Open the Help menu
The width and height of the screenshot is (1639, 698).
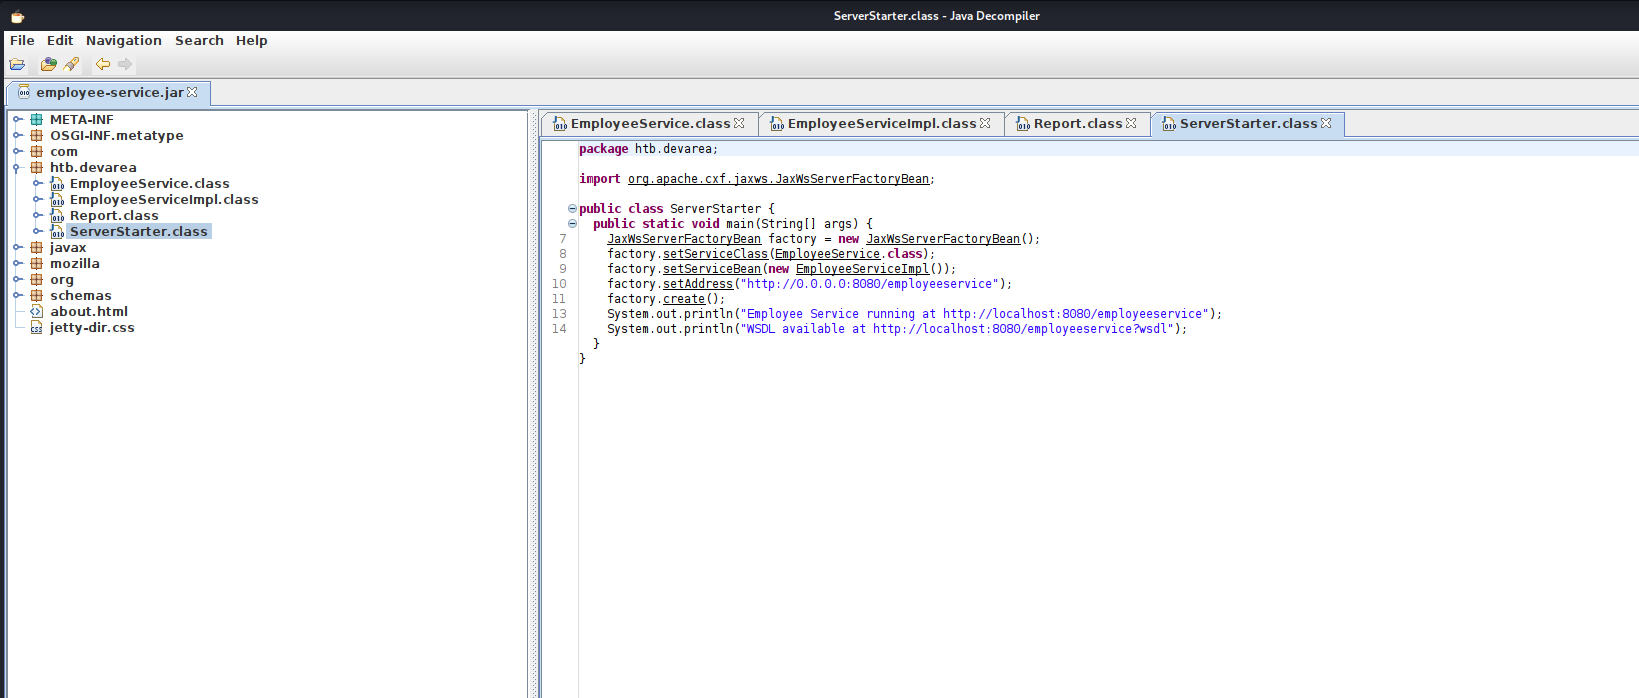pos(252,41)
